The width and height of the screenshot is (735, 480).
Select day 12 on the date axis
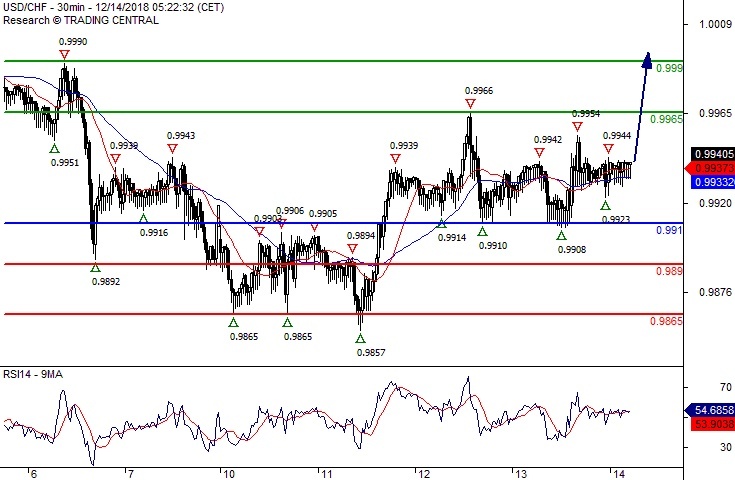(424, 474)
